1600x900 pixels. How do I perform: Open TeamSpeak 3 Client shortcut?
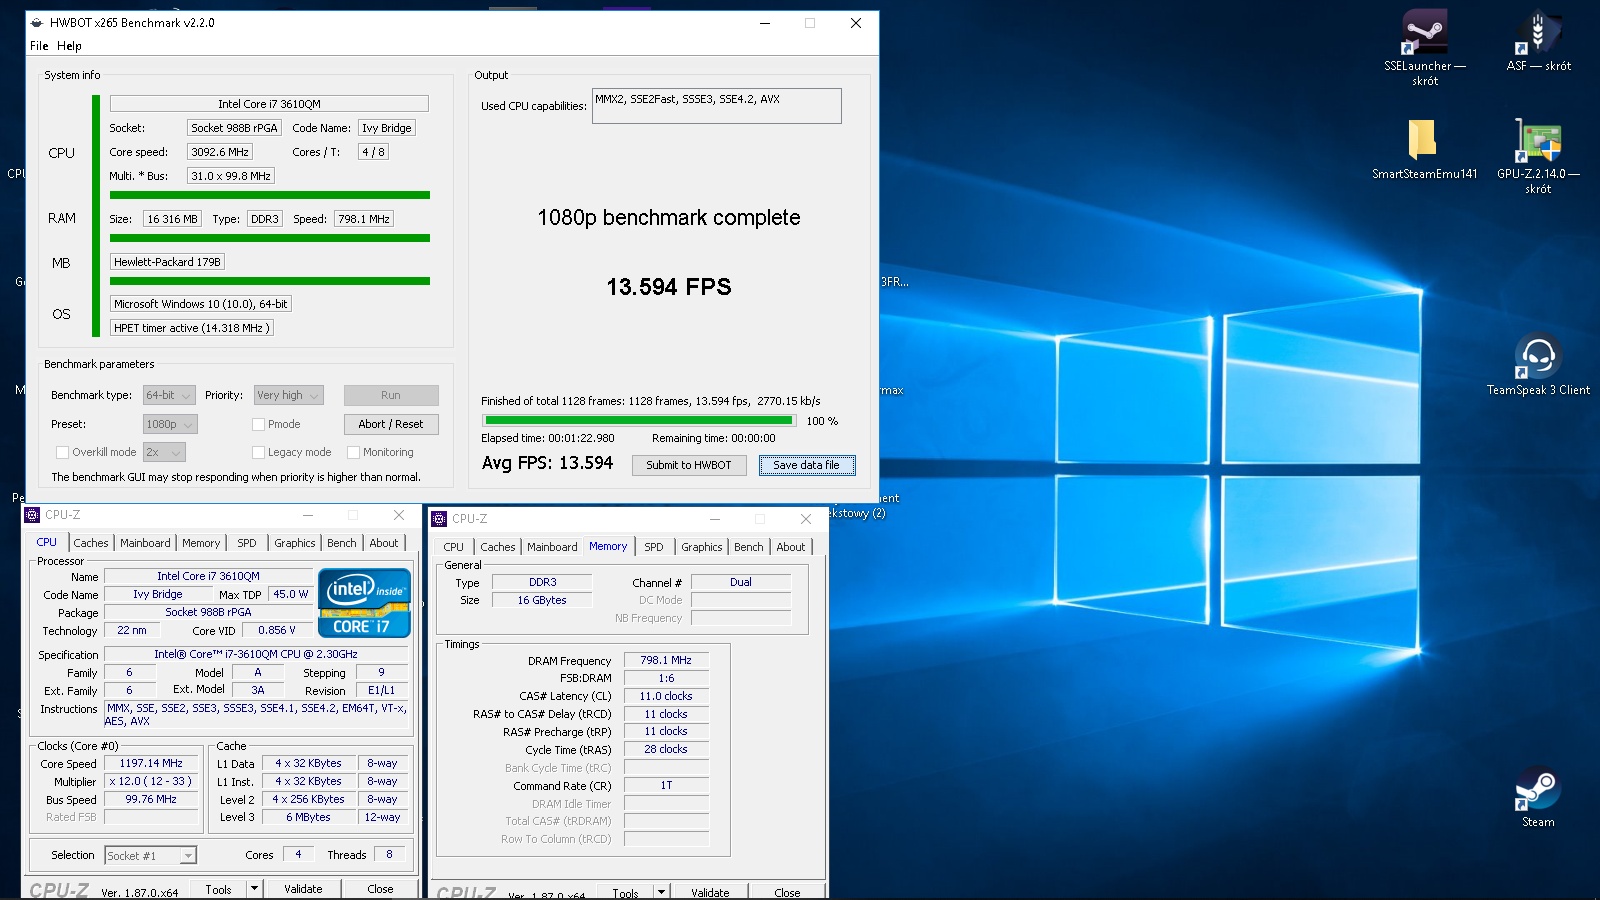1538,364
